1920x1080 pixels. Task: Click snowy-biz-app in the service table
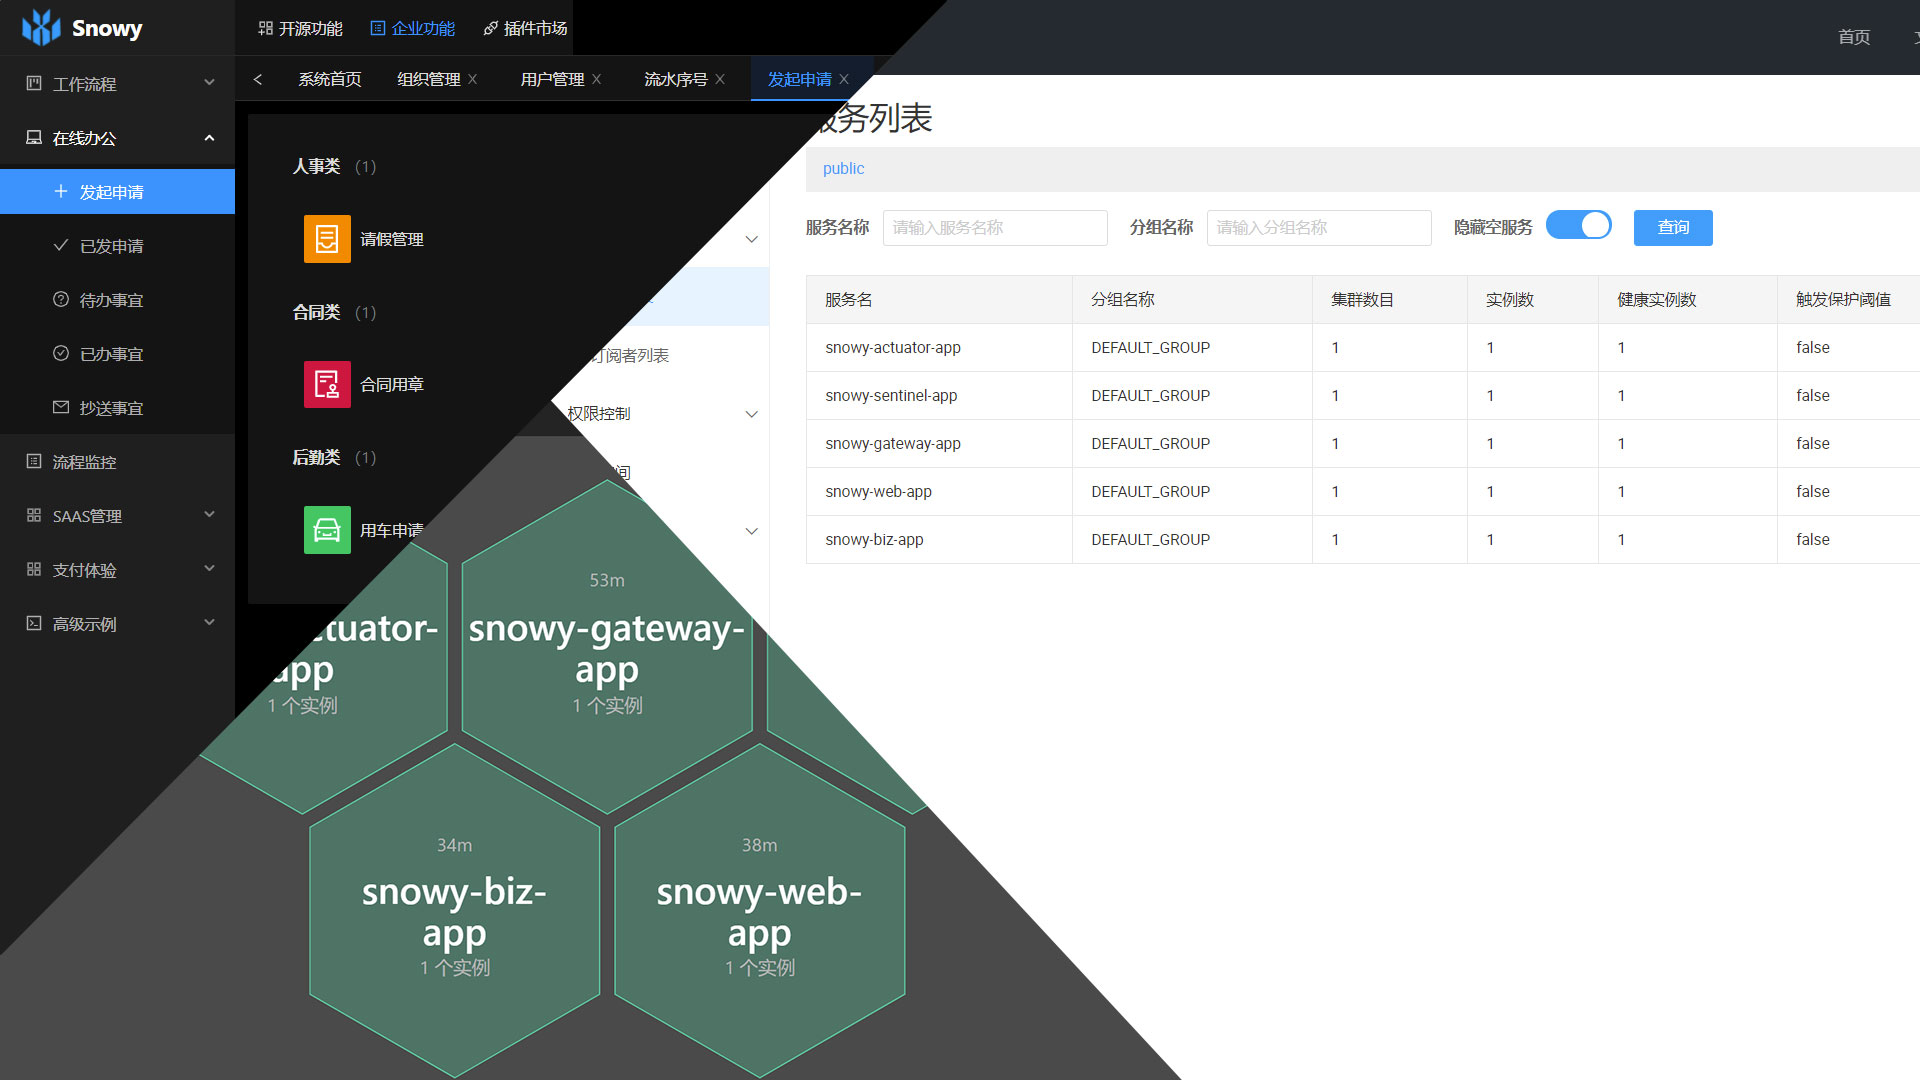(x=874, y=539)
